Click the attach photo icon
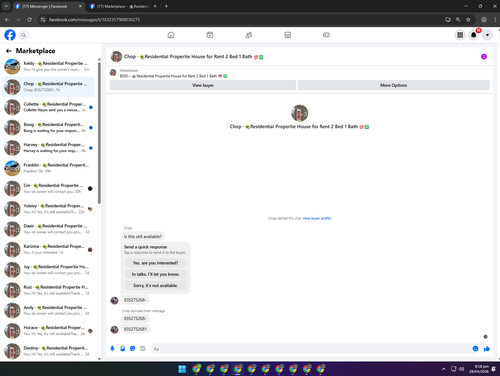 click(x=123, y=348)
